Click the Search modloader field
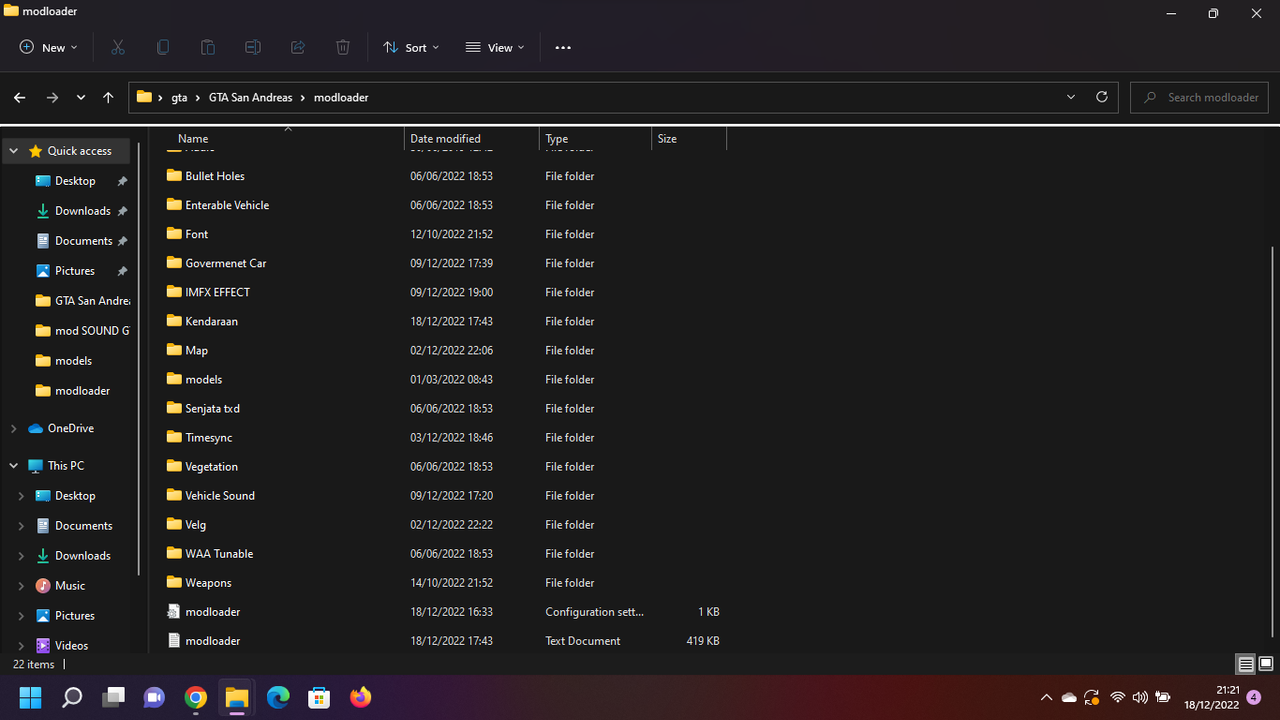Viewport: 1280px width, 720px height. pos(1199,97)
